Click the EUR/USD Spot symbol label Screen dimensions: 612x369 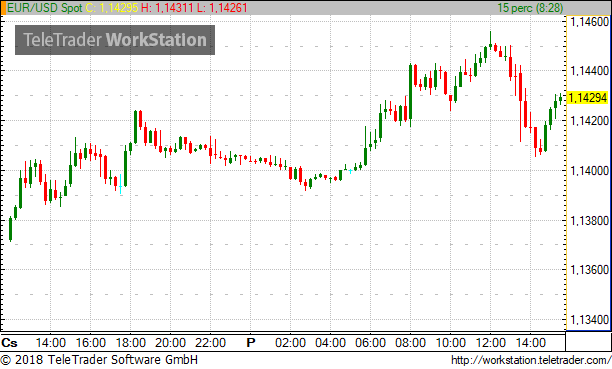click(45, 8)
